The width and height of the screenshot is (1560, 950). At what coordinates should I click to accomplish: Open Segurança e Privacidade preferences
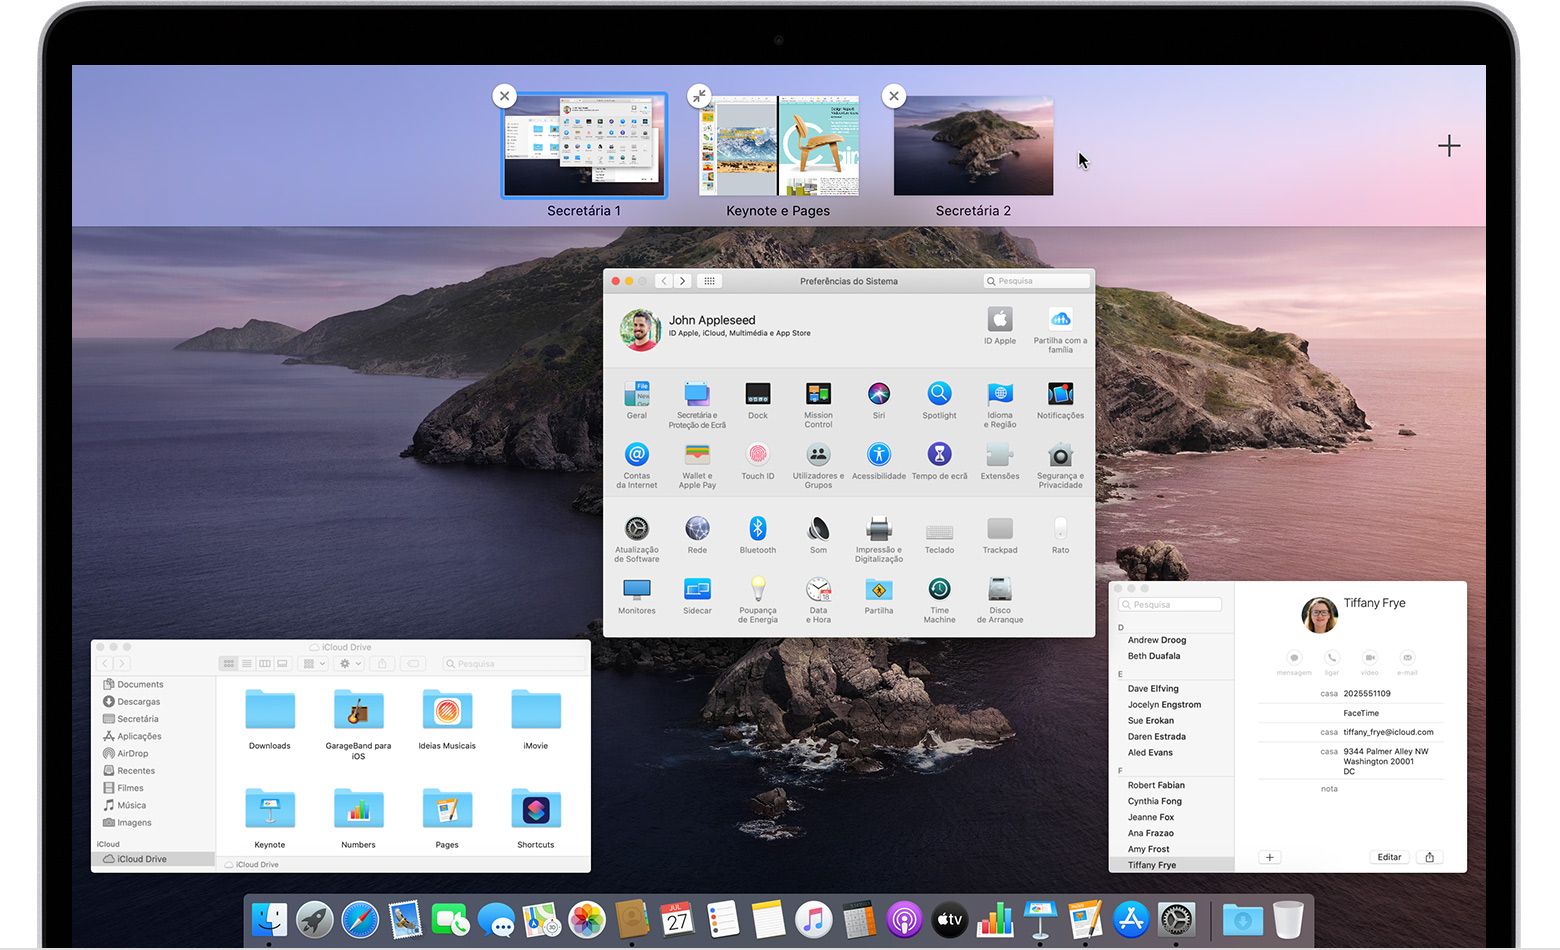point(1060,465)
